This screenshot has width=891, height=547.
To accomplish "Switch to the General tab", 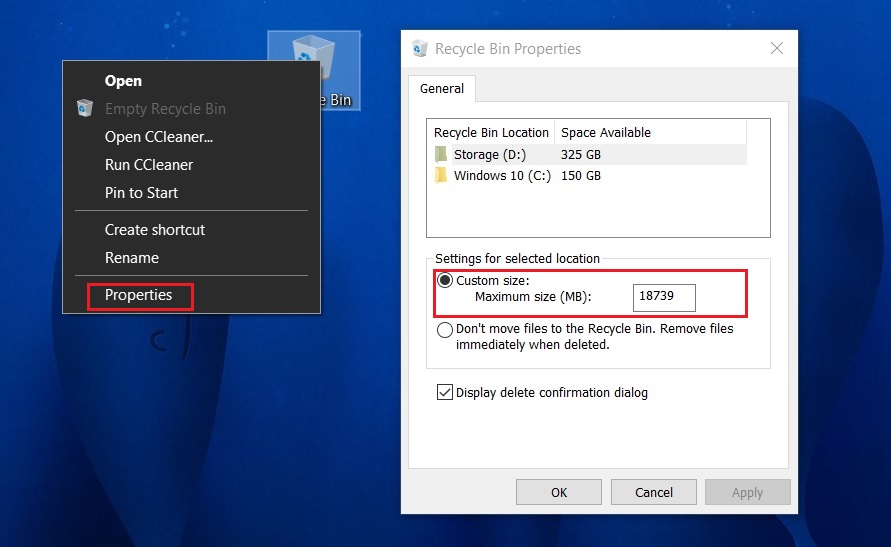I will [x=442, y=89].
